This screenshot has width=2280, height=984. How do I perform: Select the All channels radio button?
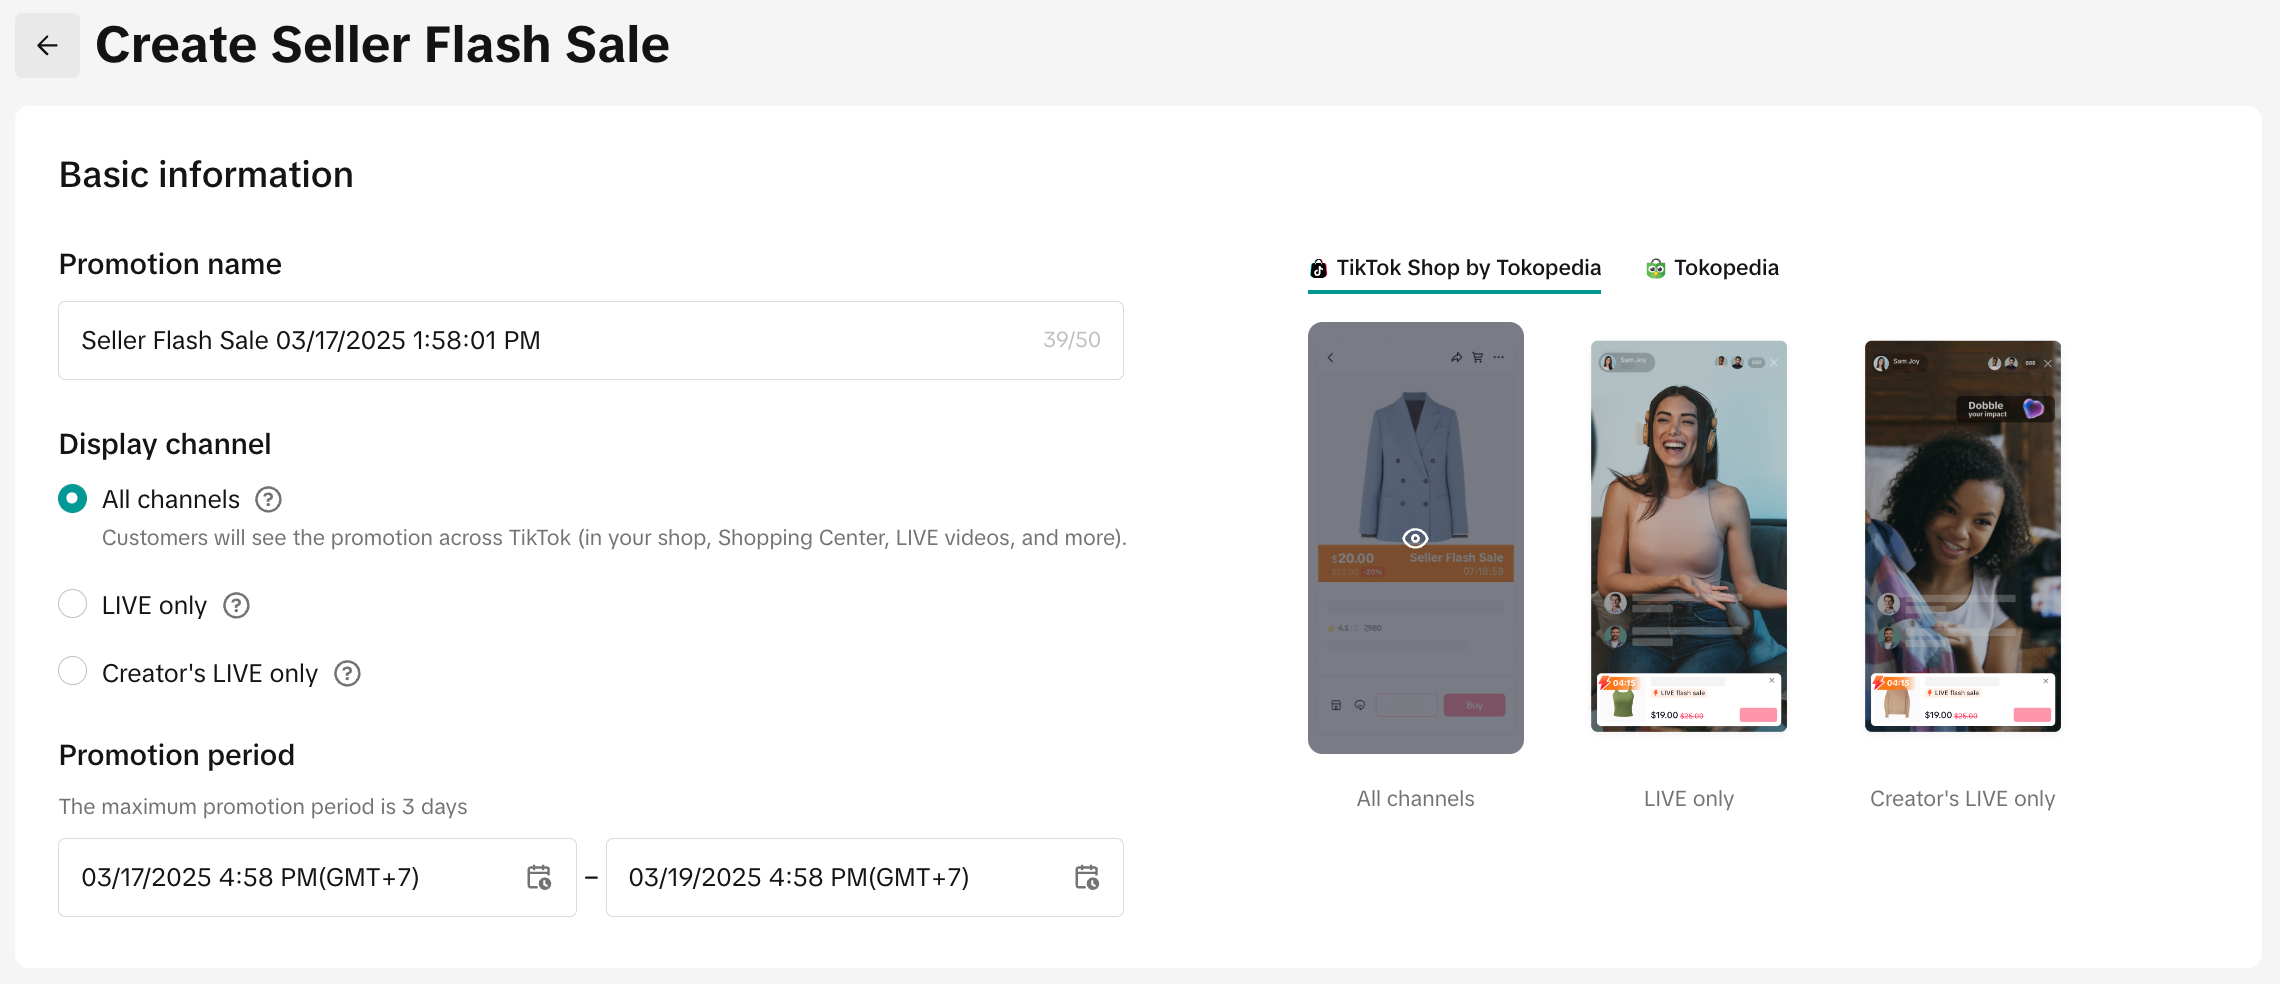[x=73, y=498]
